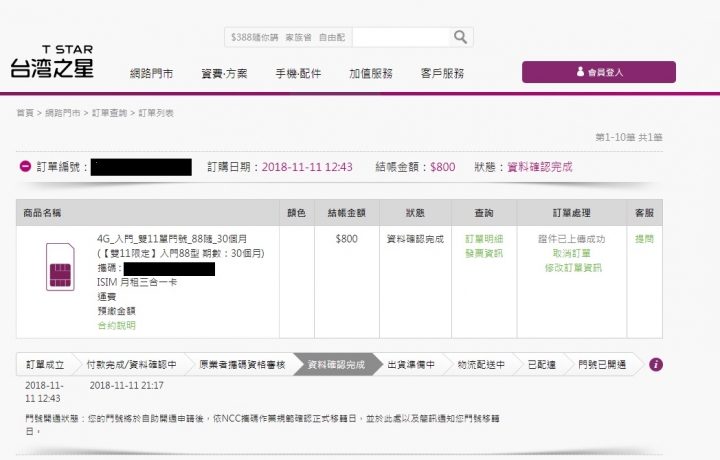
Task: Click the 訂單列表 breadcrumb text
Action: tap(156, 113)
